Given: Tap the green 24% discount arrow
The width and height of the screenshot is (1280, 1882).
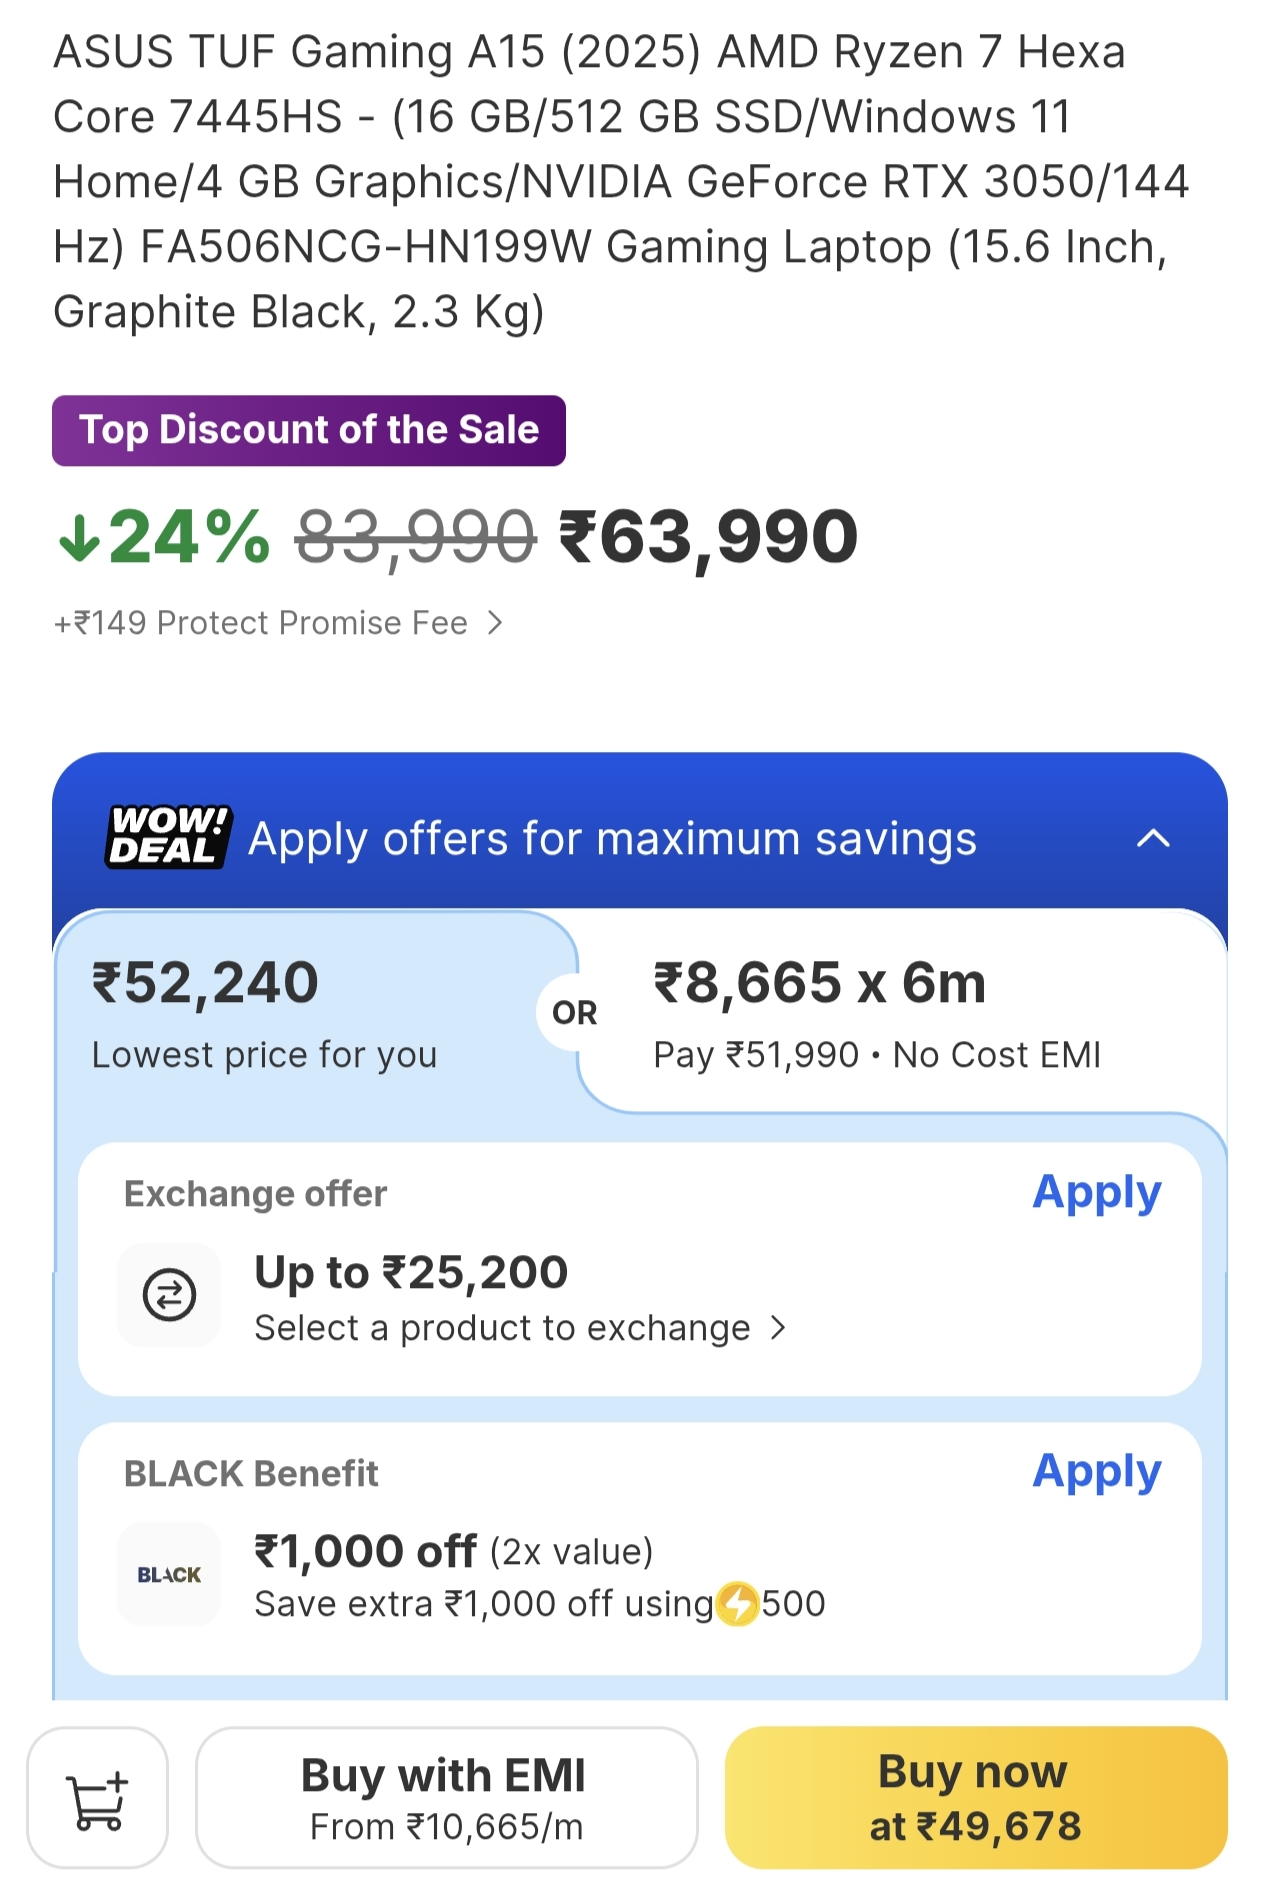Looking at the screenshot, I should pos(79,538).
